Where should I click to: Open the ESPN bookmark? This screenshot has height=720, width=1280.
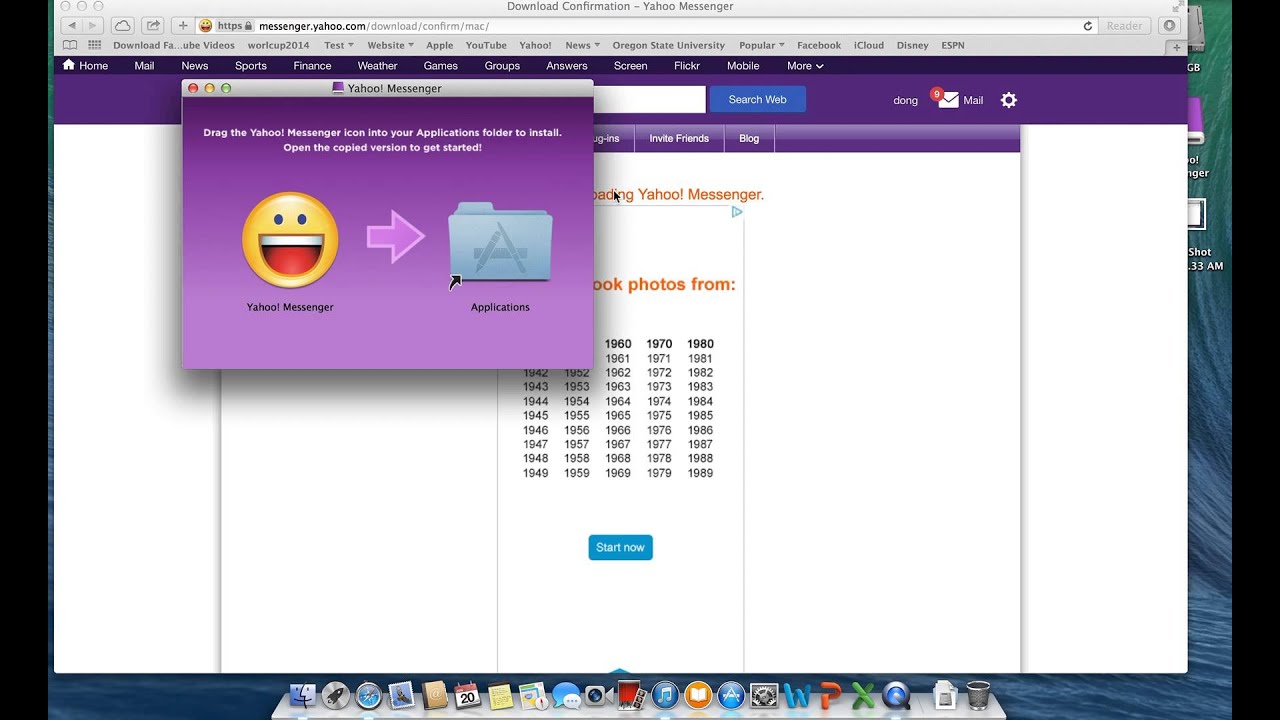[953, 45]
